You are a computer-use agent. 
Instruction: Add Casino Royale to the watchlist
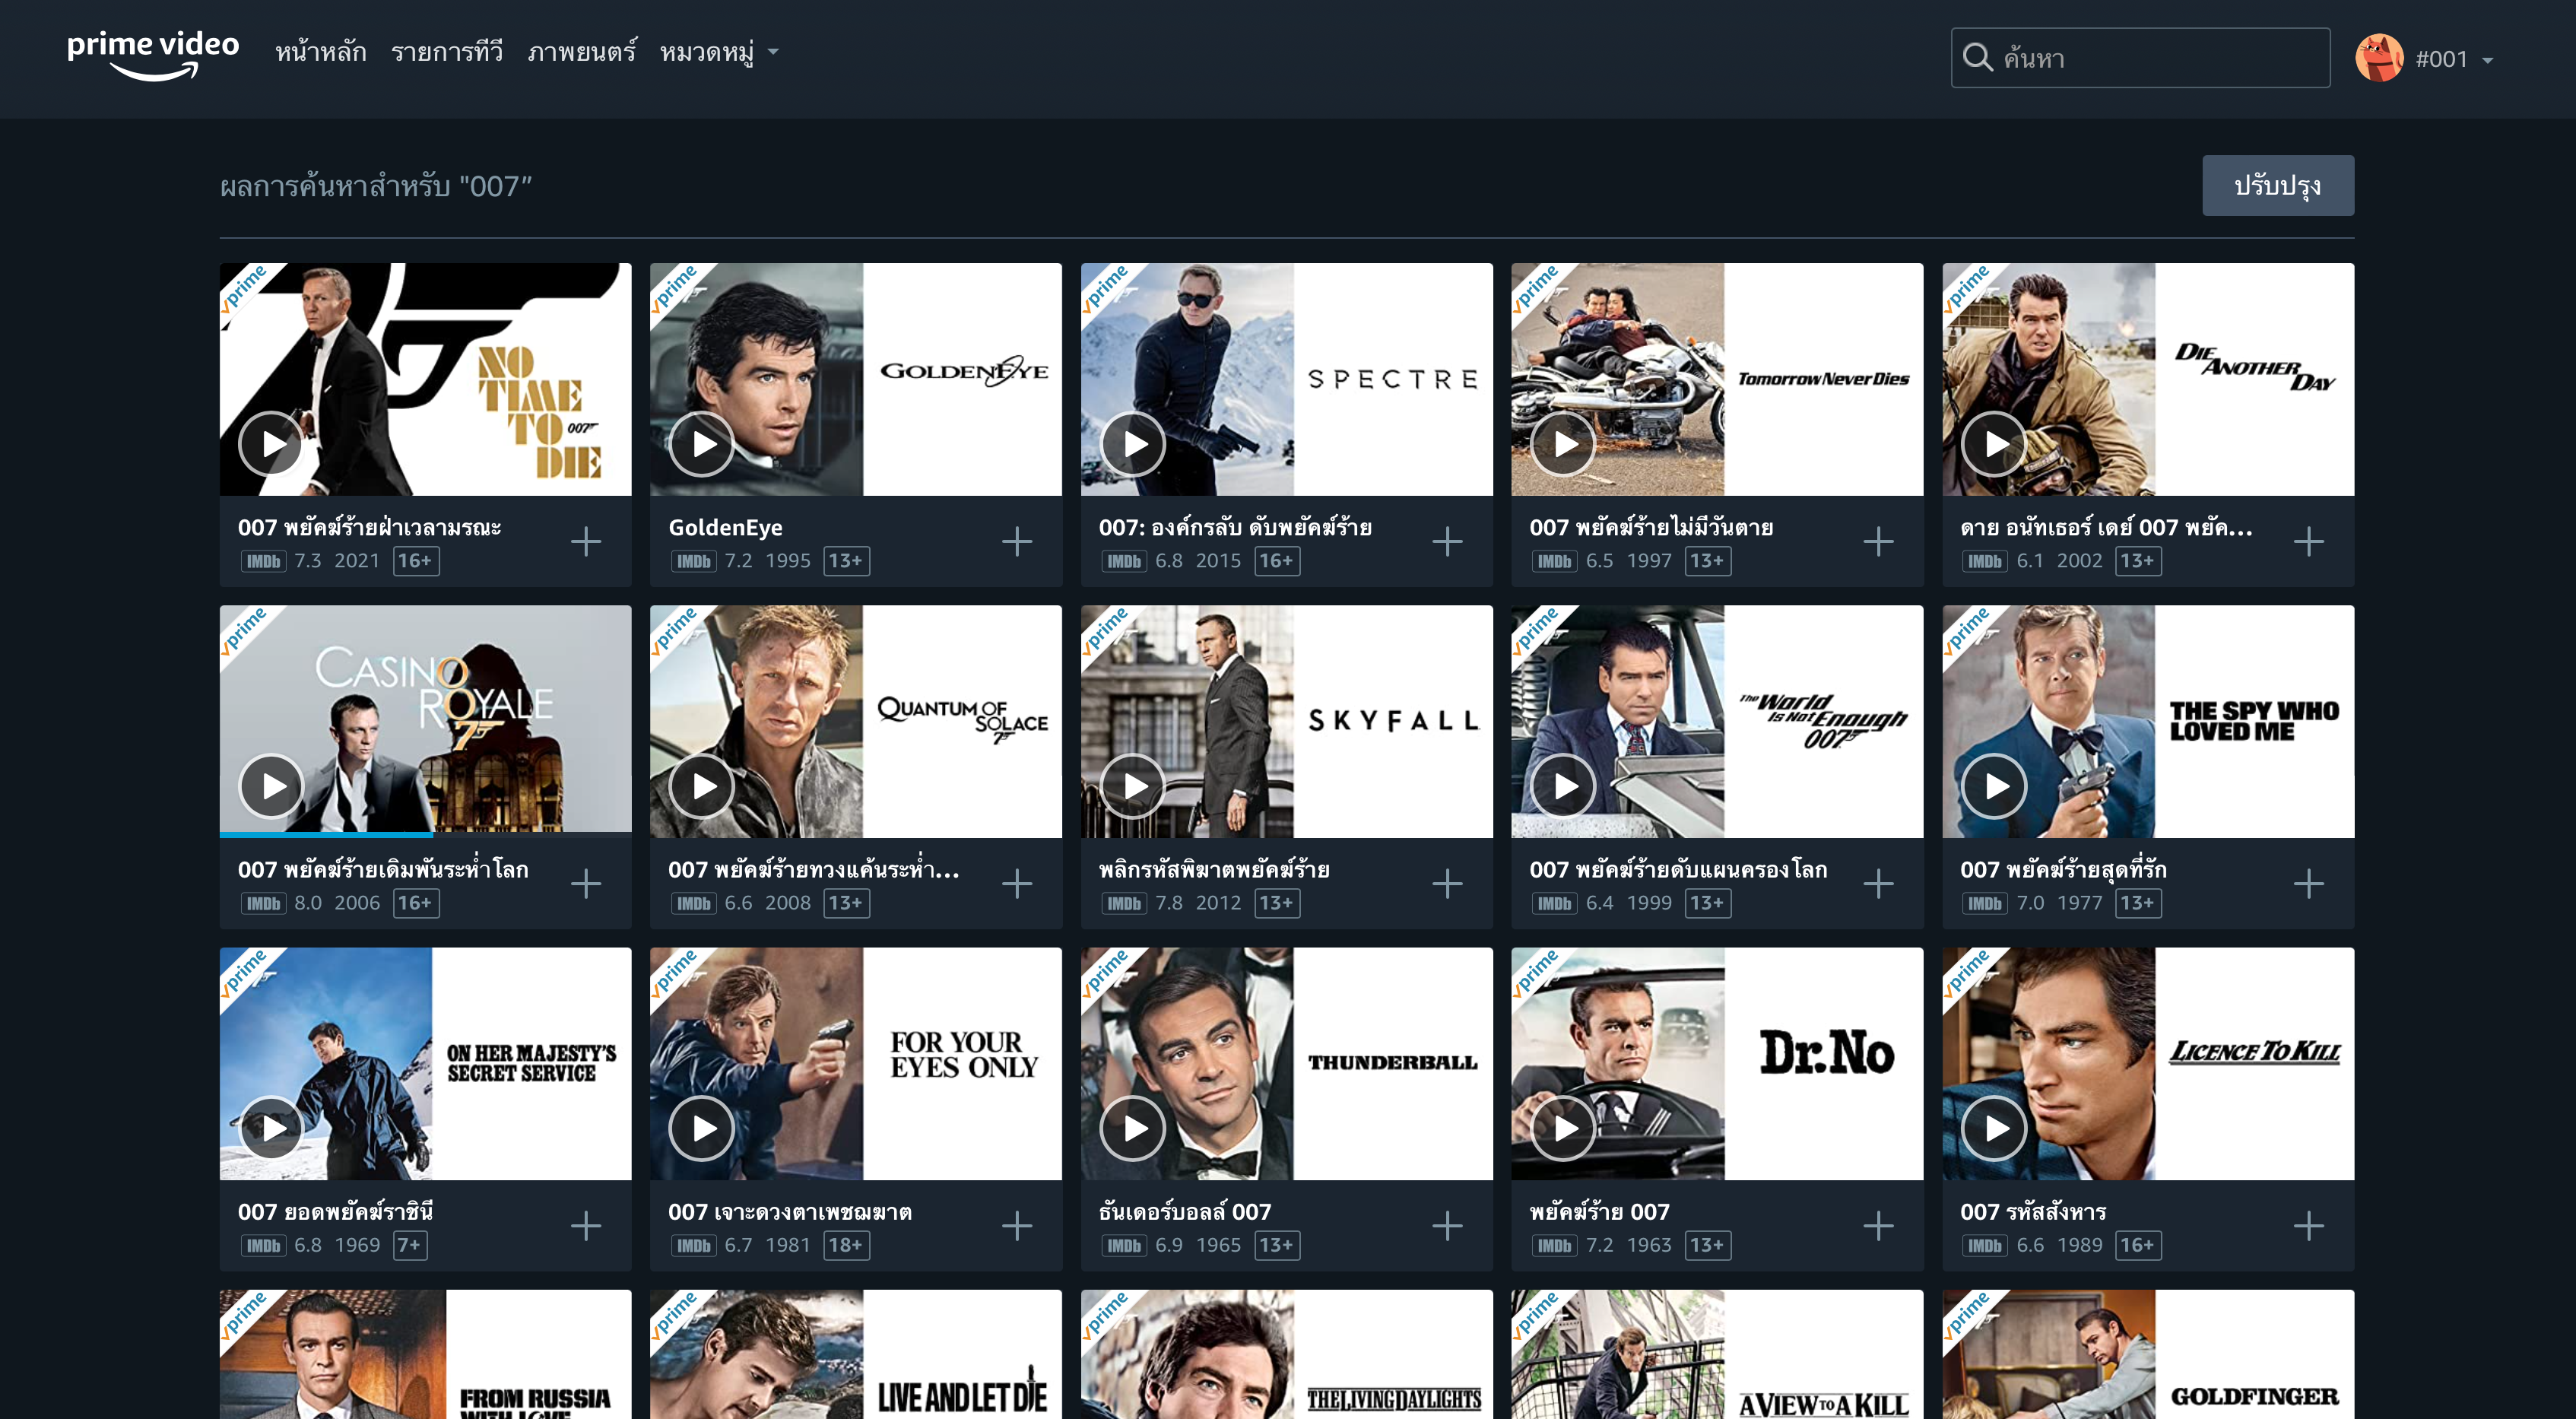(x=586, y=884)
